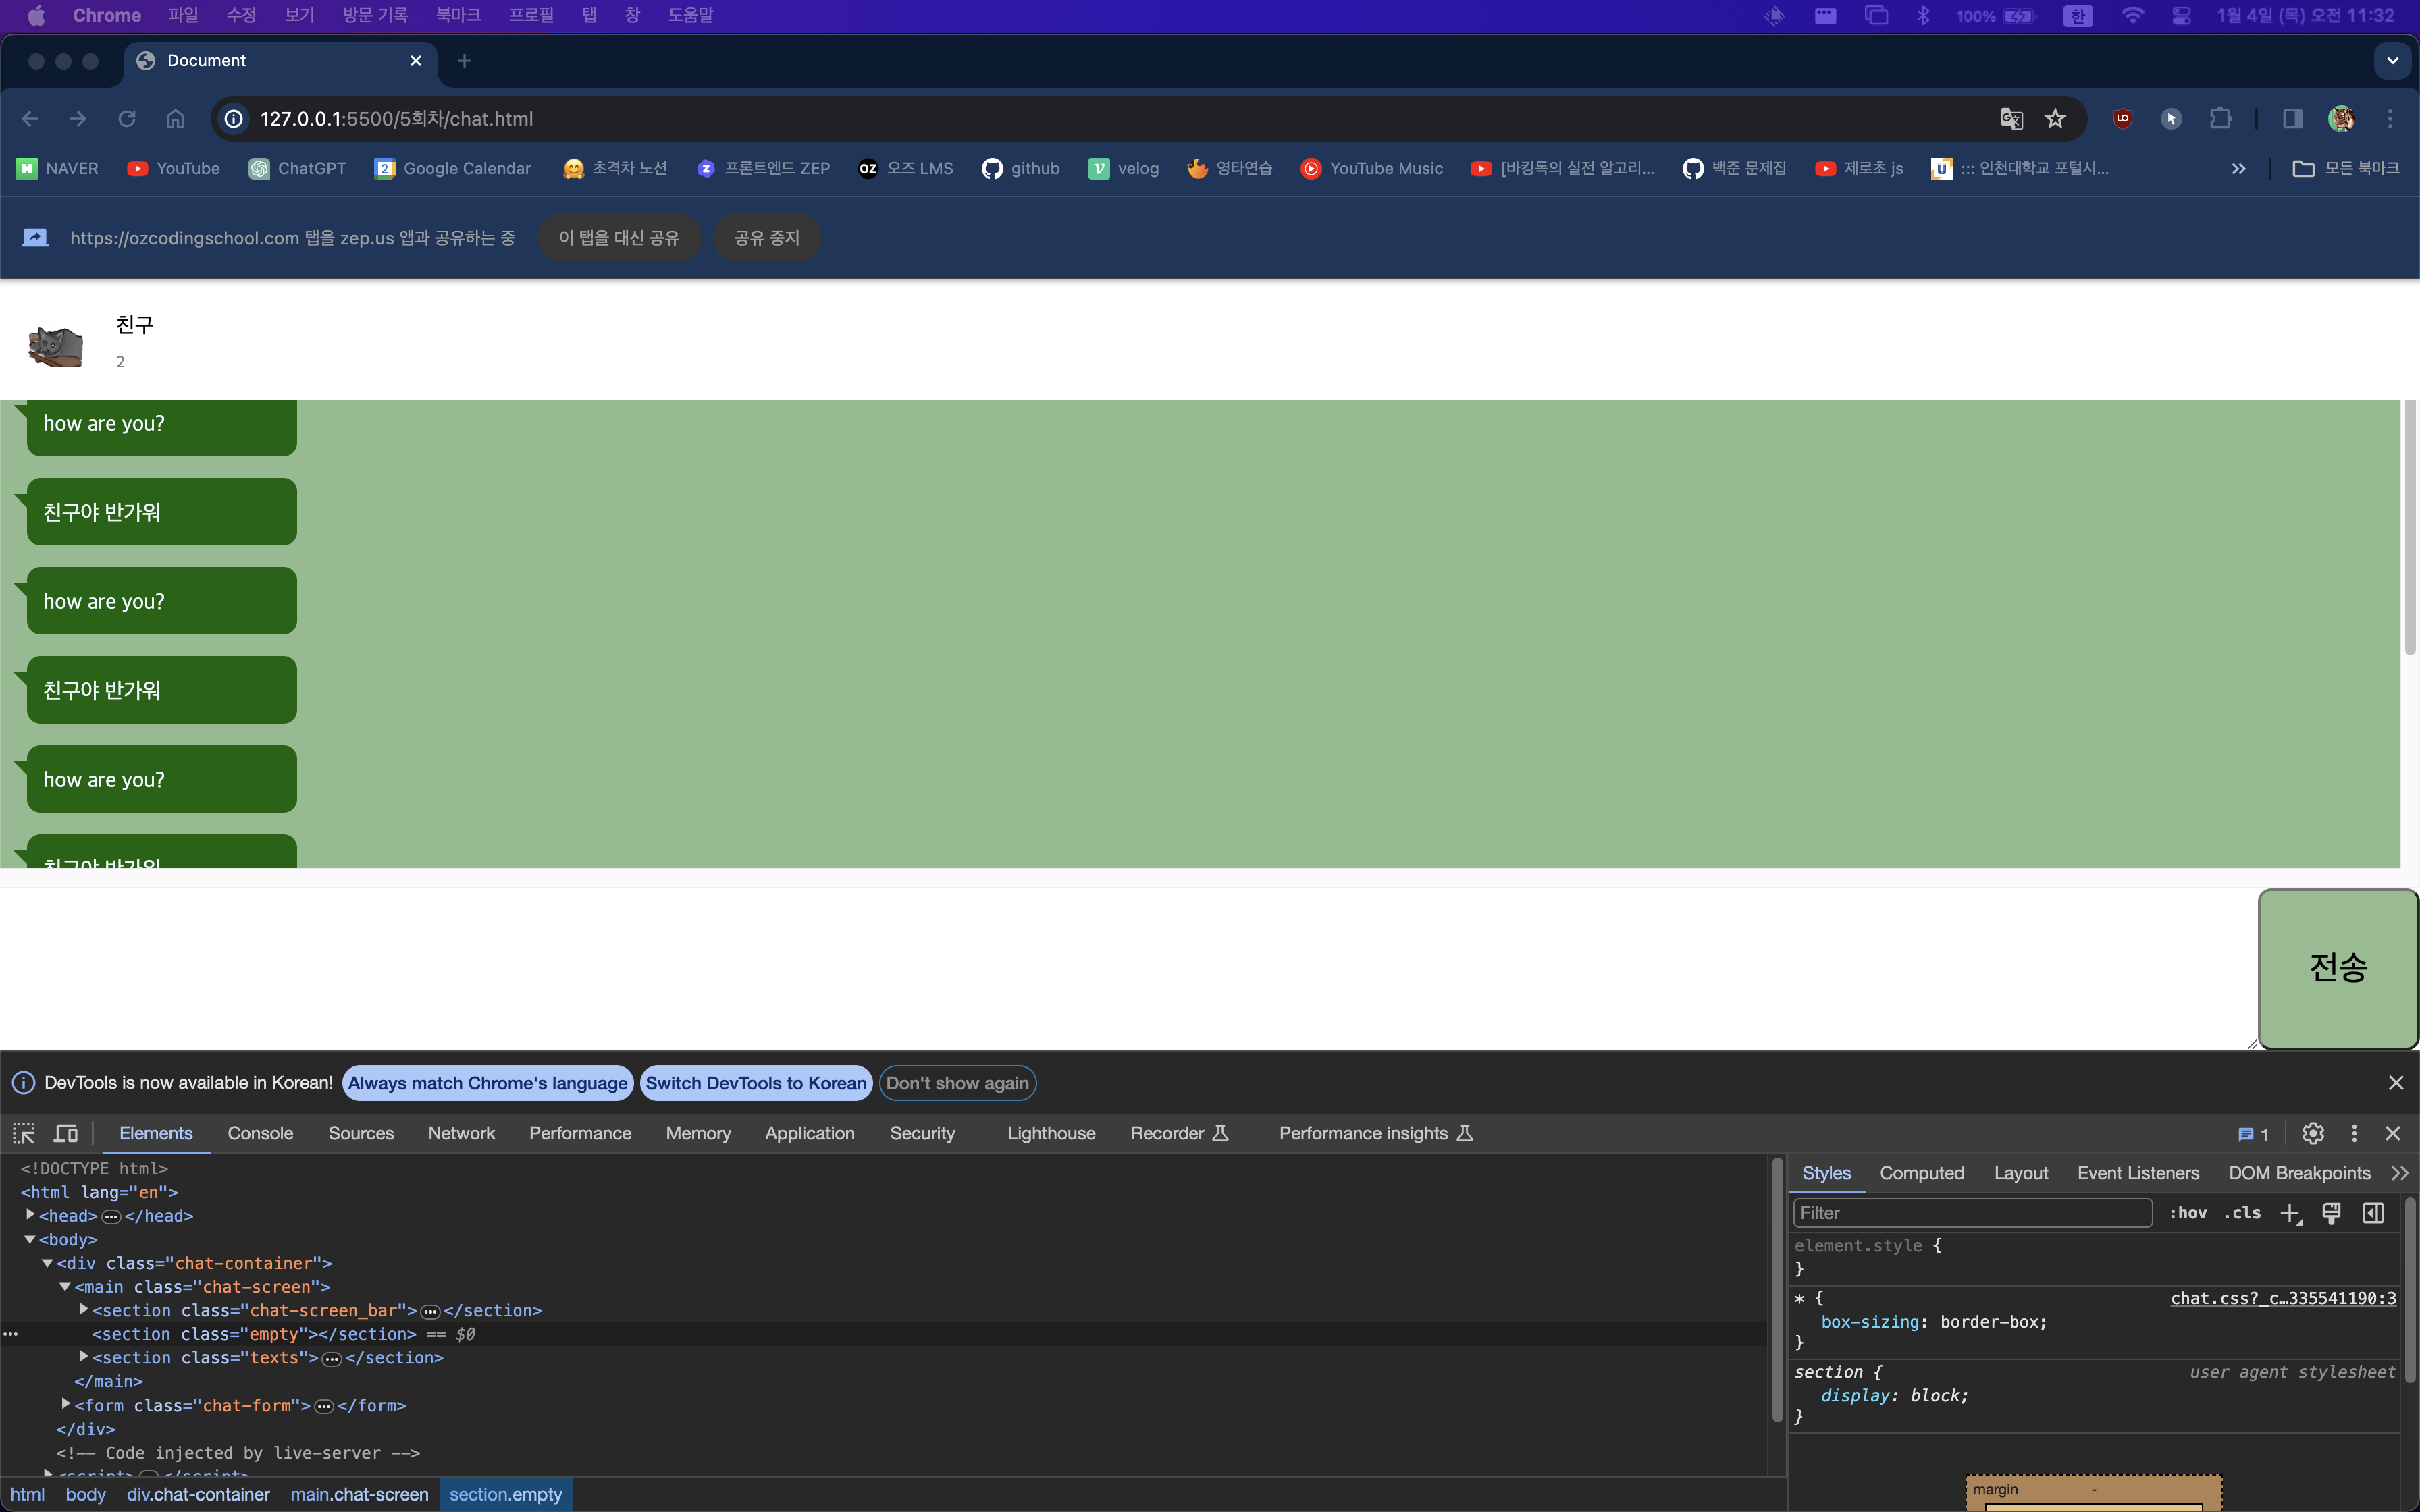This screenshot has width=2420, height=1512.
Task: Switch to the Console tab
Action: click(x=260, y=1133)
